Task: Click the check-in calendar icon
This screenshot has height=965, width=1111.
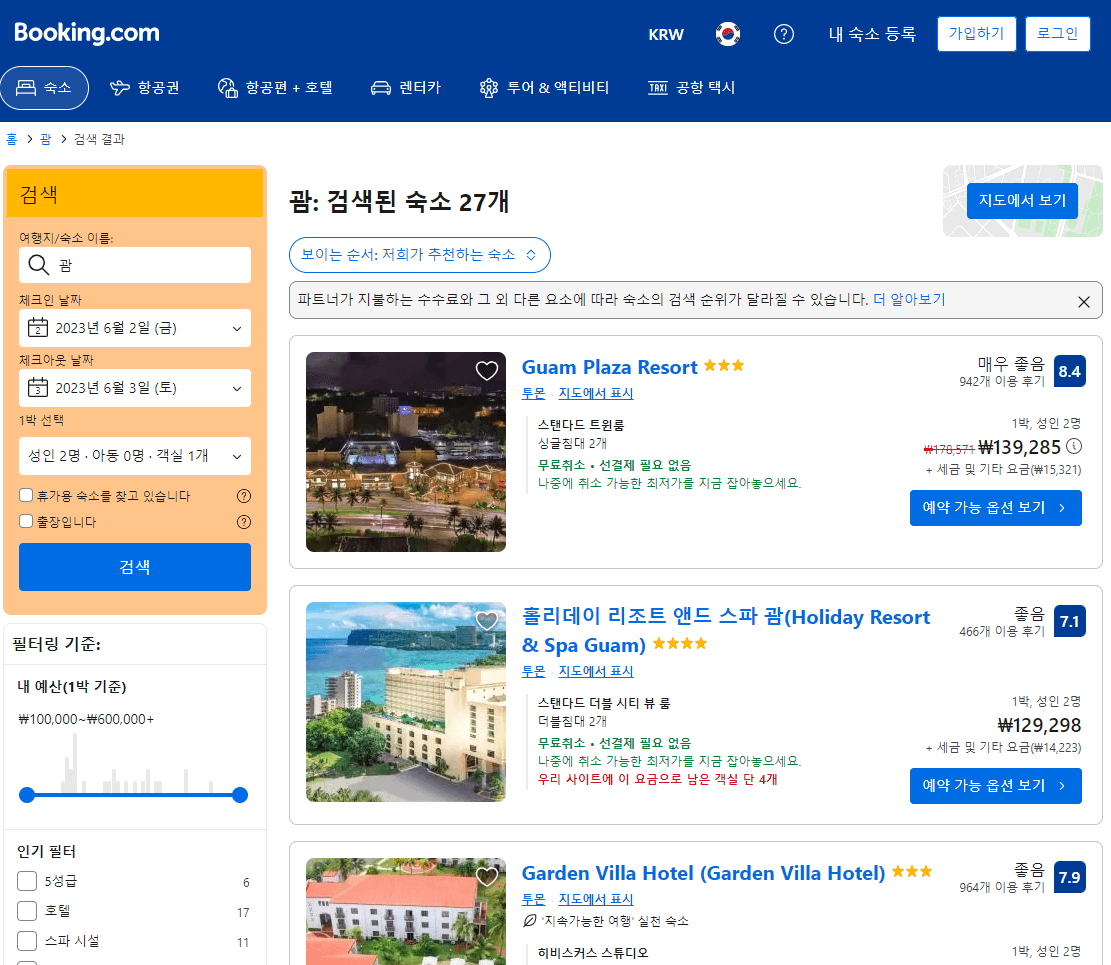Action: click(38, 328)
